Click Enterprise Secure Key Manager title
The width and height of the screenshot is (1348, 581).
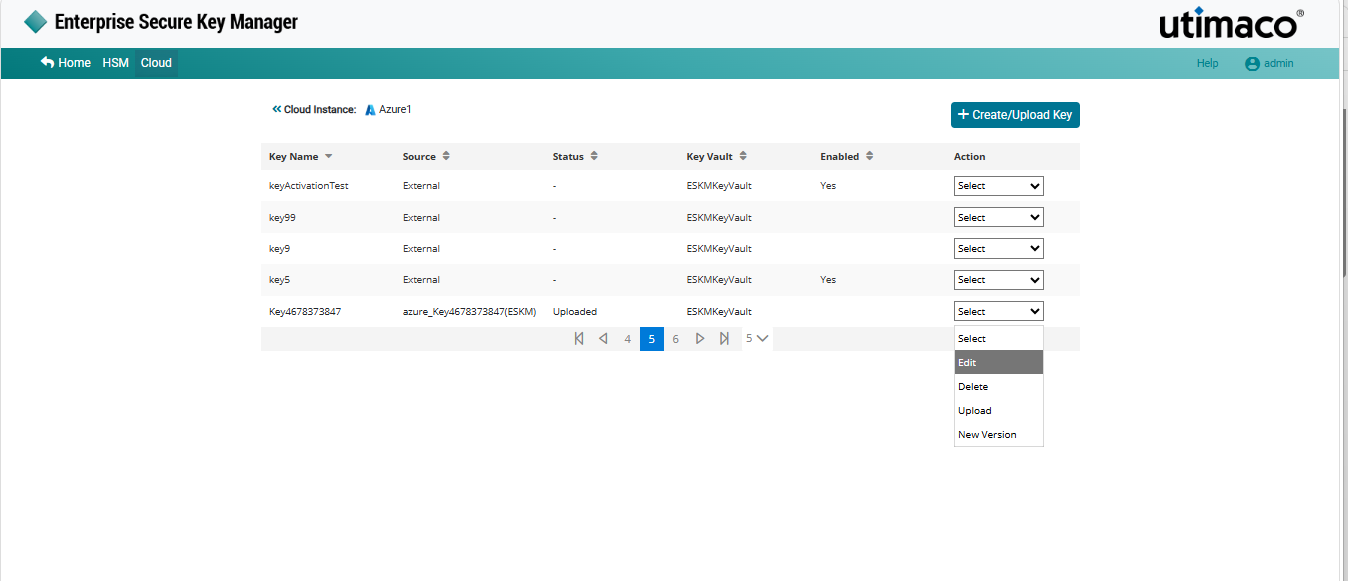point(176,22)
